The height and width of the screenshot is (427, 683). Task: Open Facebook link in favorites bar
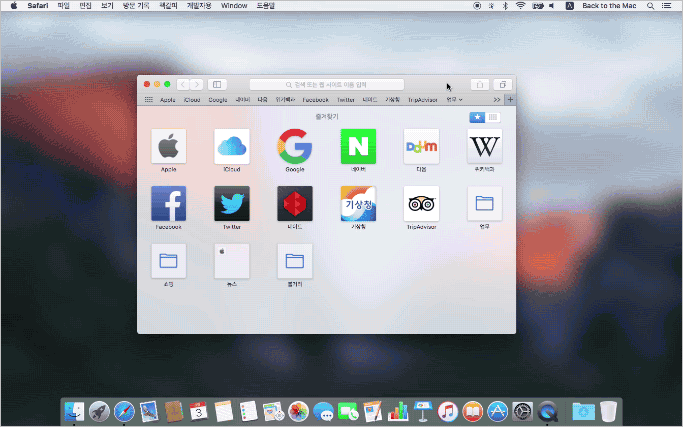pyautogui.click(x=315, y=100)
